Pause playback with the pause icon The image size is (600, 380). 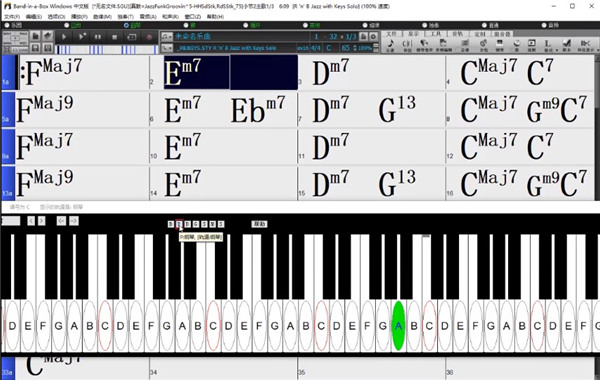(x=98, y=37)
